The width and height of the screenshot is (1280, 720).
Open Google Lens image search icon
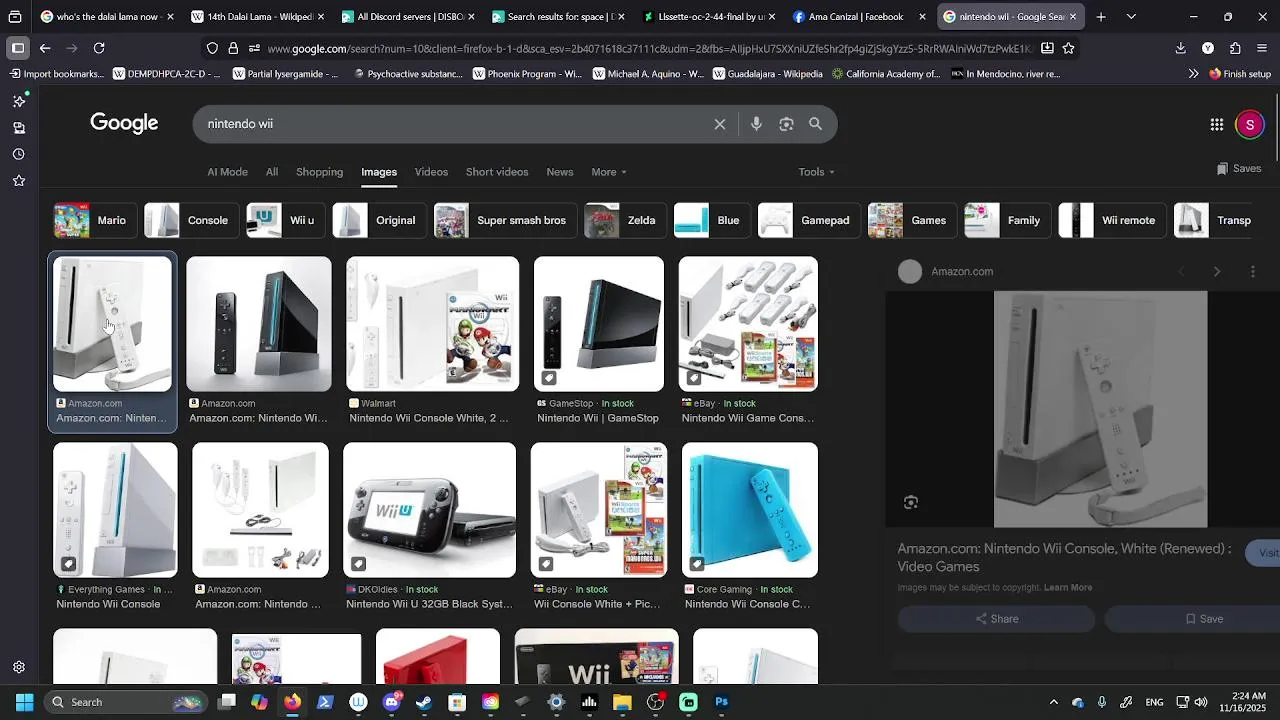(786, 124)
